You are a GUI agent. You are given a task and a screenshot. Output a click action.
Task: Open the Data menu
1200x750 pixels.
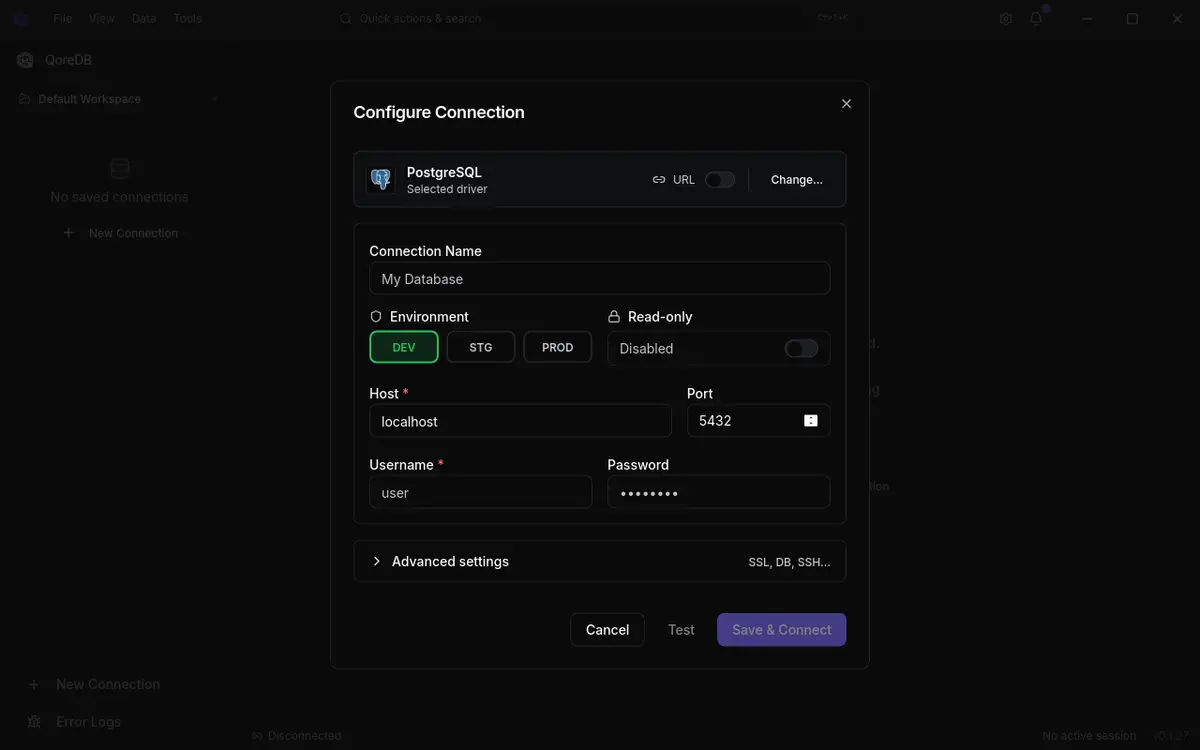coord(144,18)
